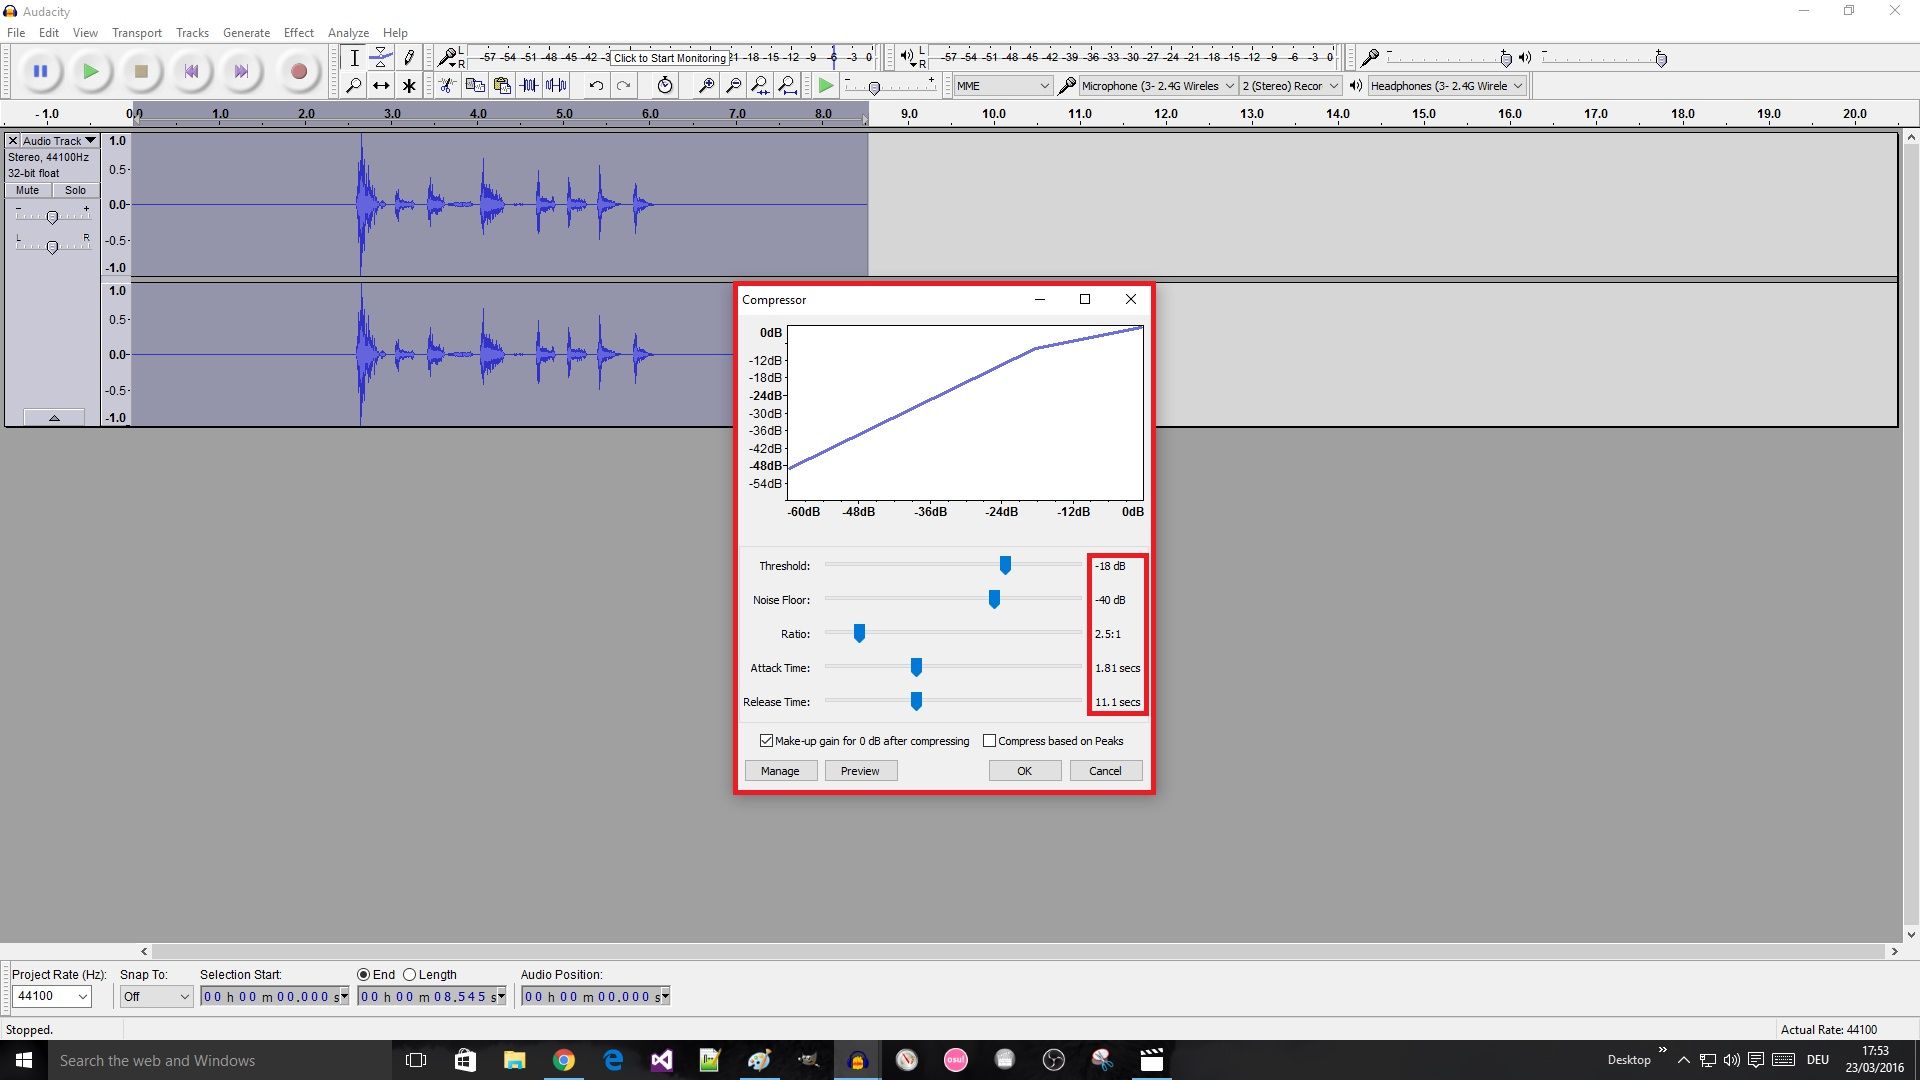Open the Snap To dropdown

[156, 996]
